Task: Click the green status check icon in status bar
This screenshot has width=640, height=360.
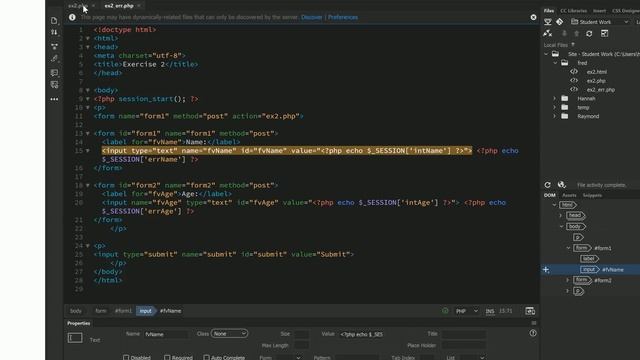Action: [x=445, y=311]
